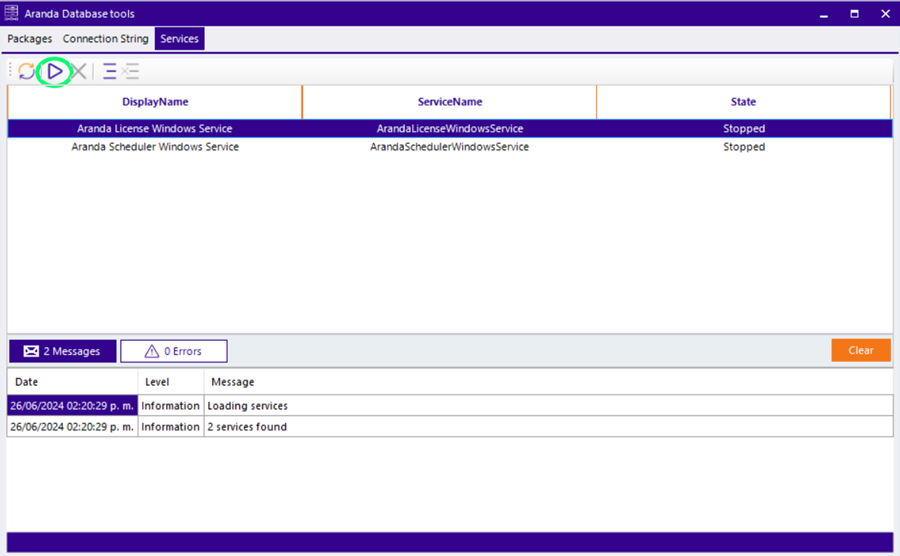Viewport: 900px width, 556px height.
Task: Clear the log with the Clear button
Action: pos(861,350)
